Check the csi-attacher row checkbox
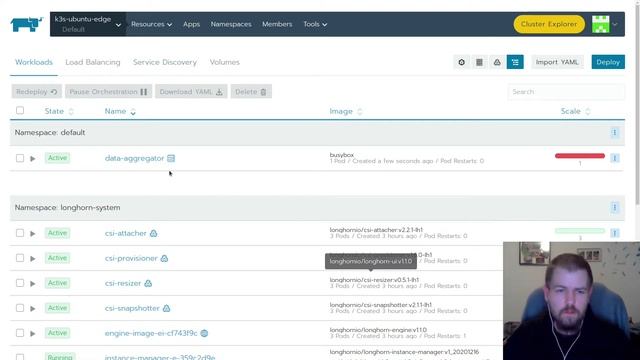Image resolution: width=640 pixels, height=360 pixels. 20,233
